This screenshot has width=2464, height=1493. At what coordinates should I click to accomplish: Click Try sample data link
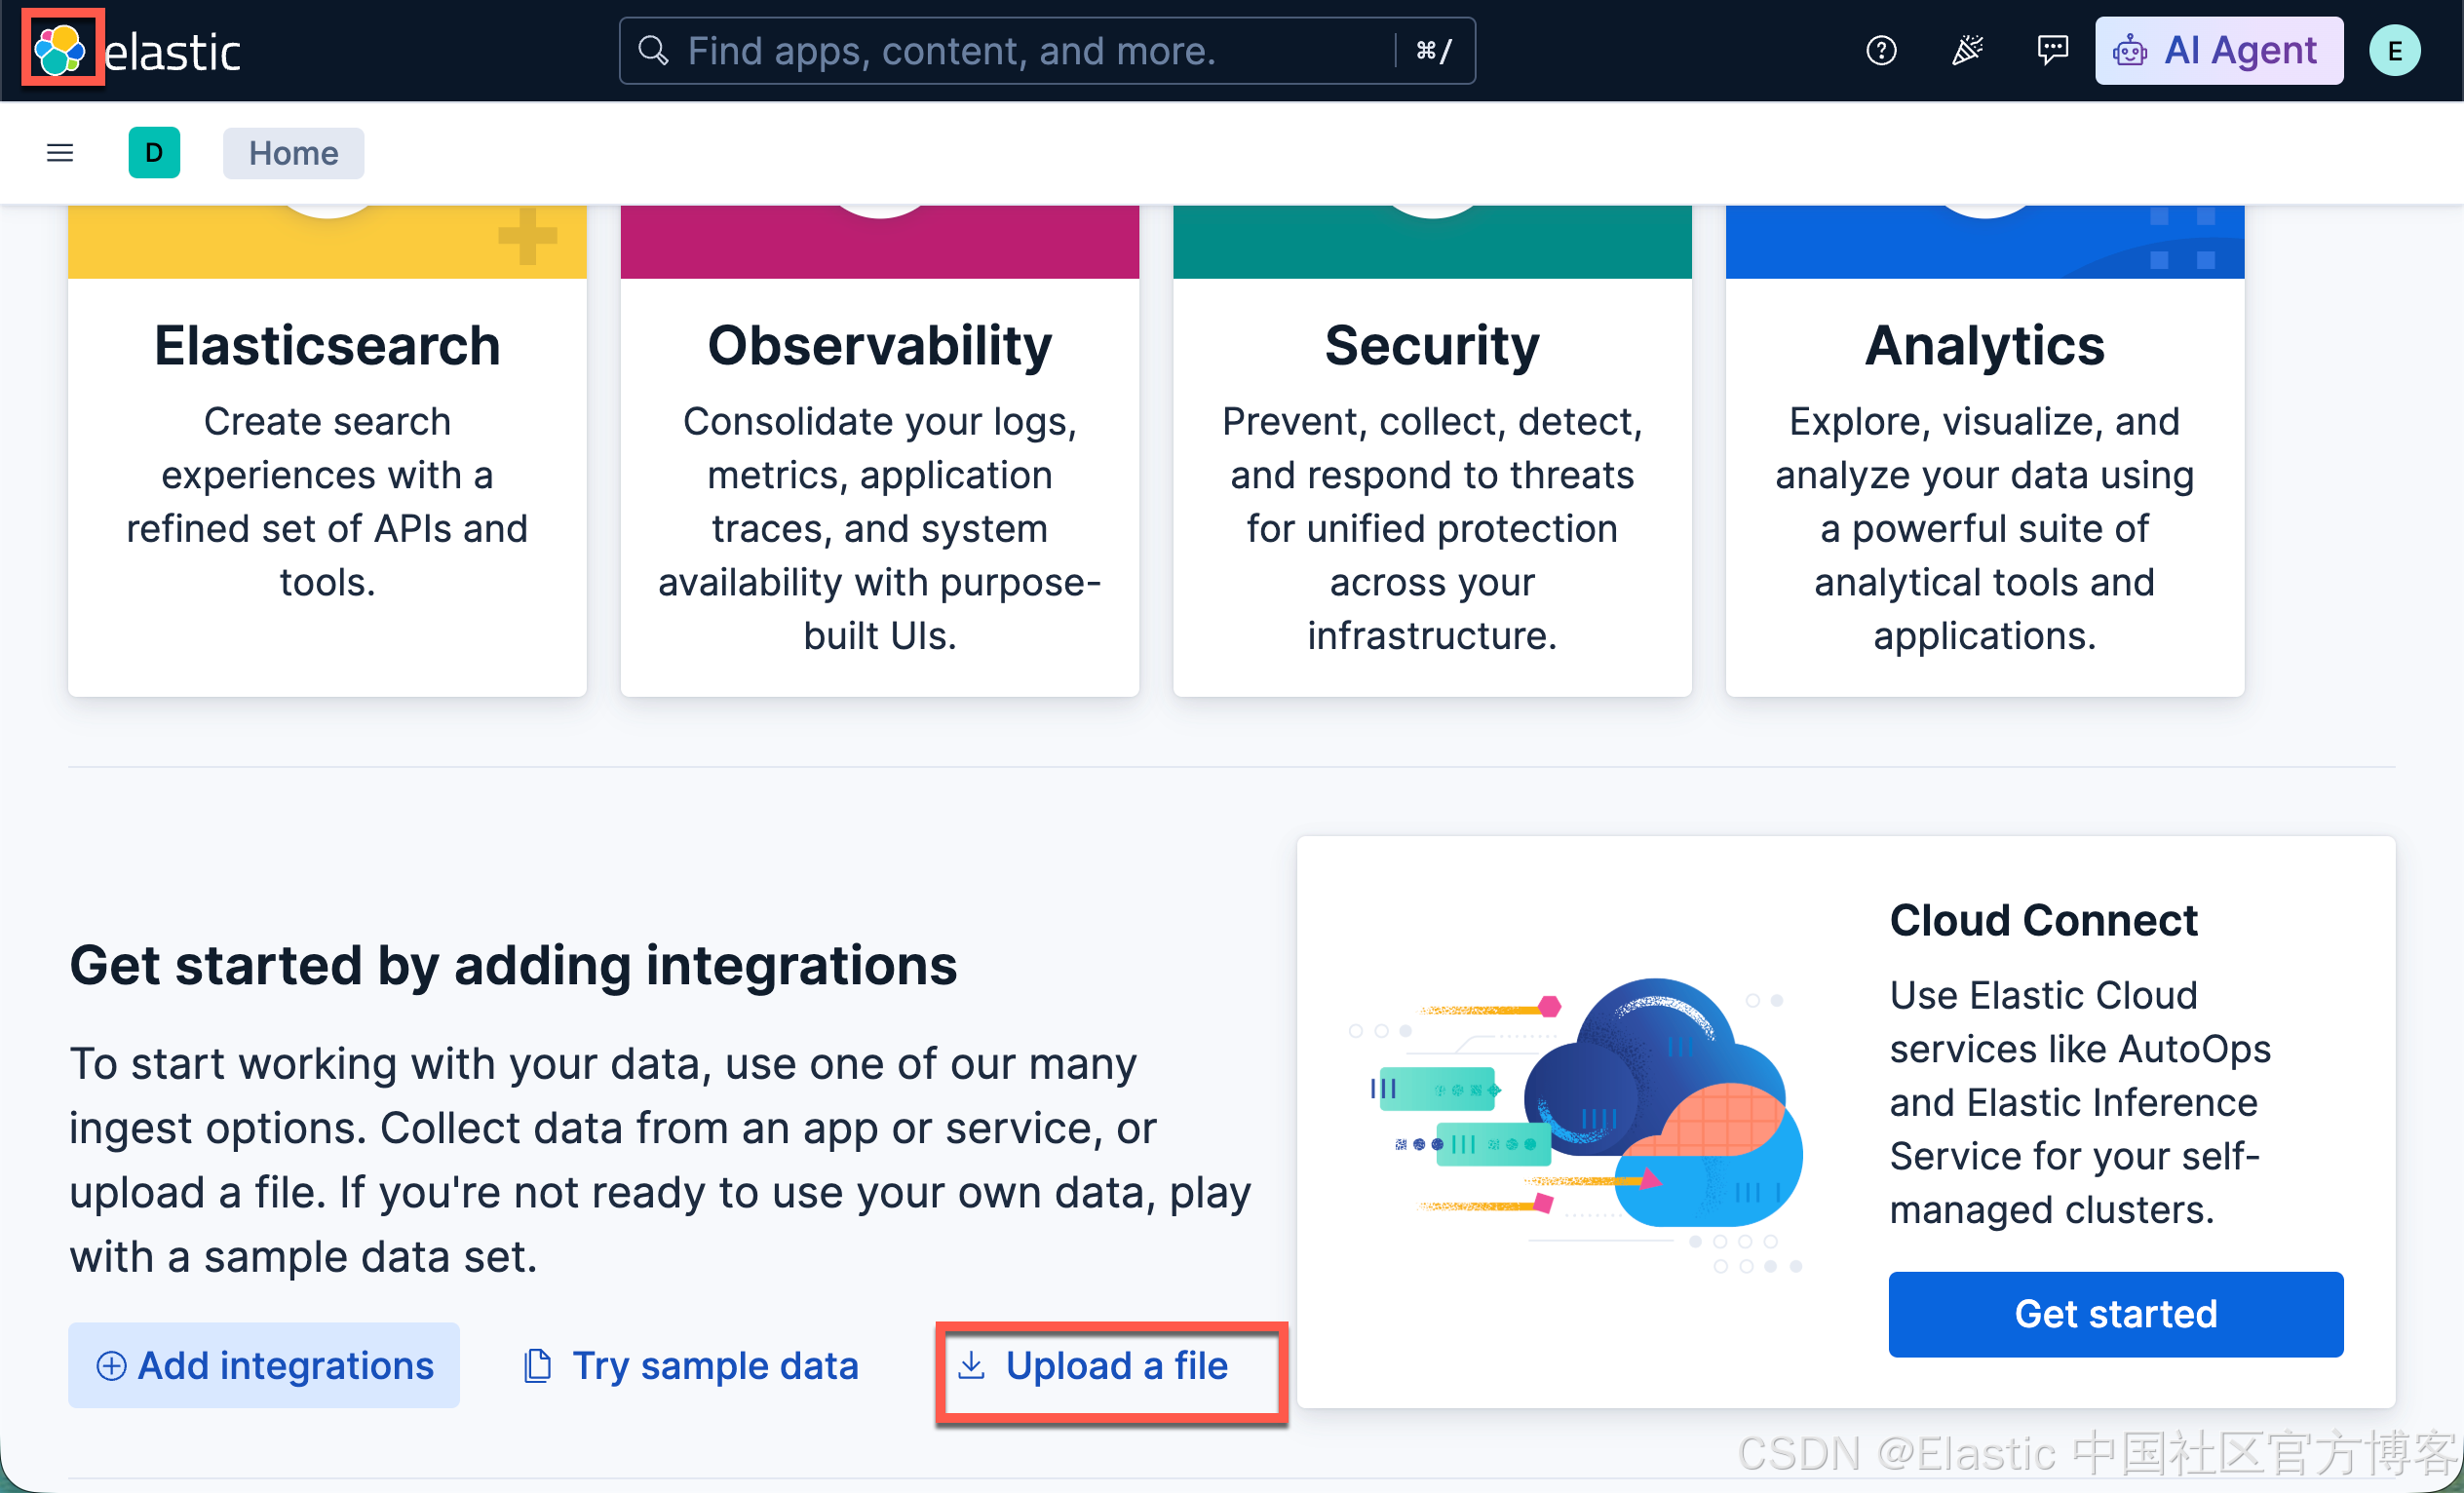coord(691,1365)
